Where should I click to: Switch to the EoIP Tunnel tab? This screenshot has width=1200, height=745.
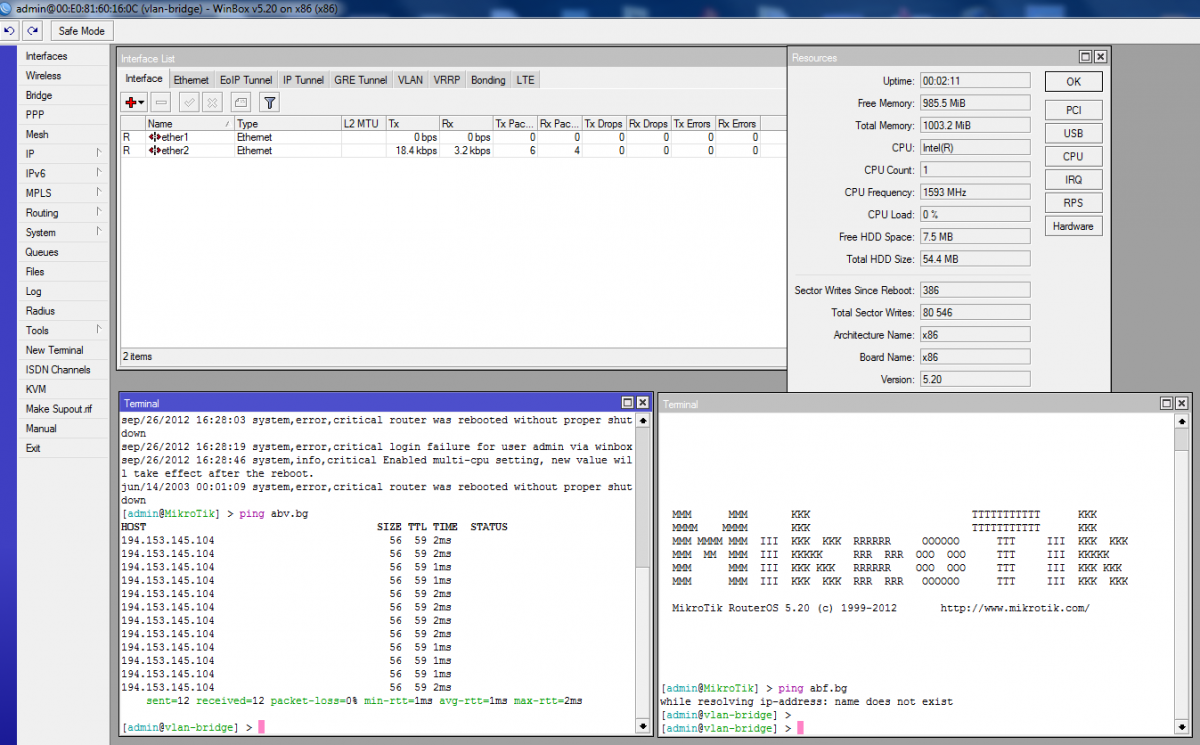(x=245, y=80)
